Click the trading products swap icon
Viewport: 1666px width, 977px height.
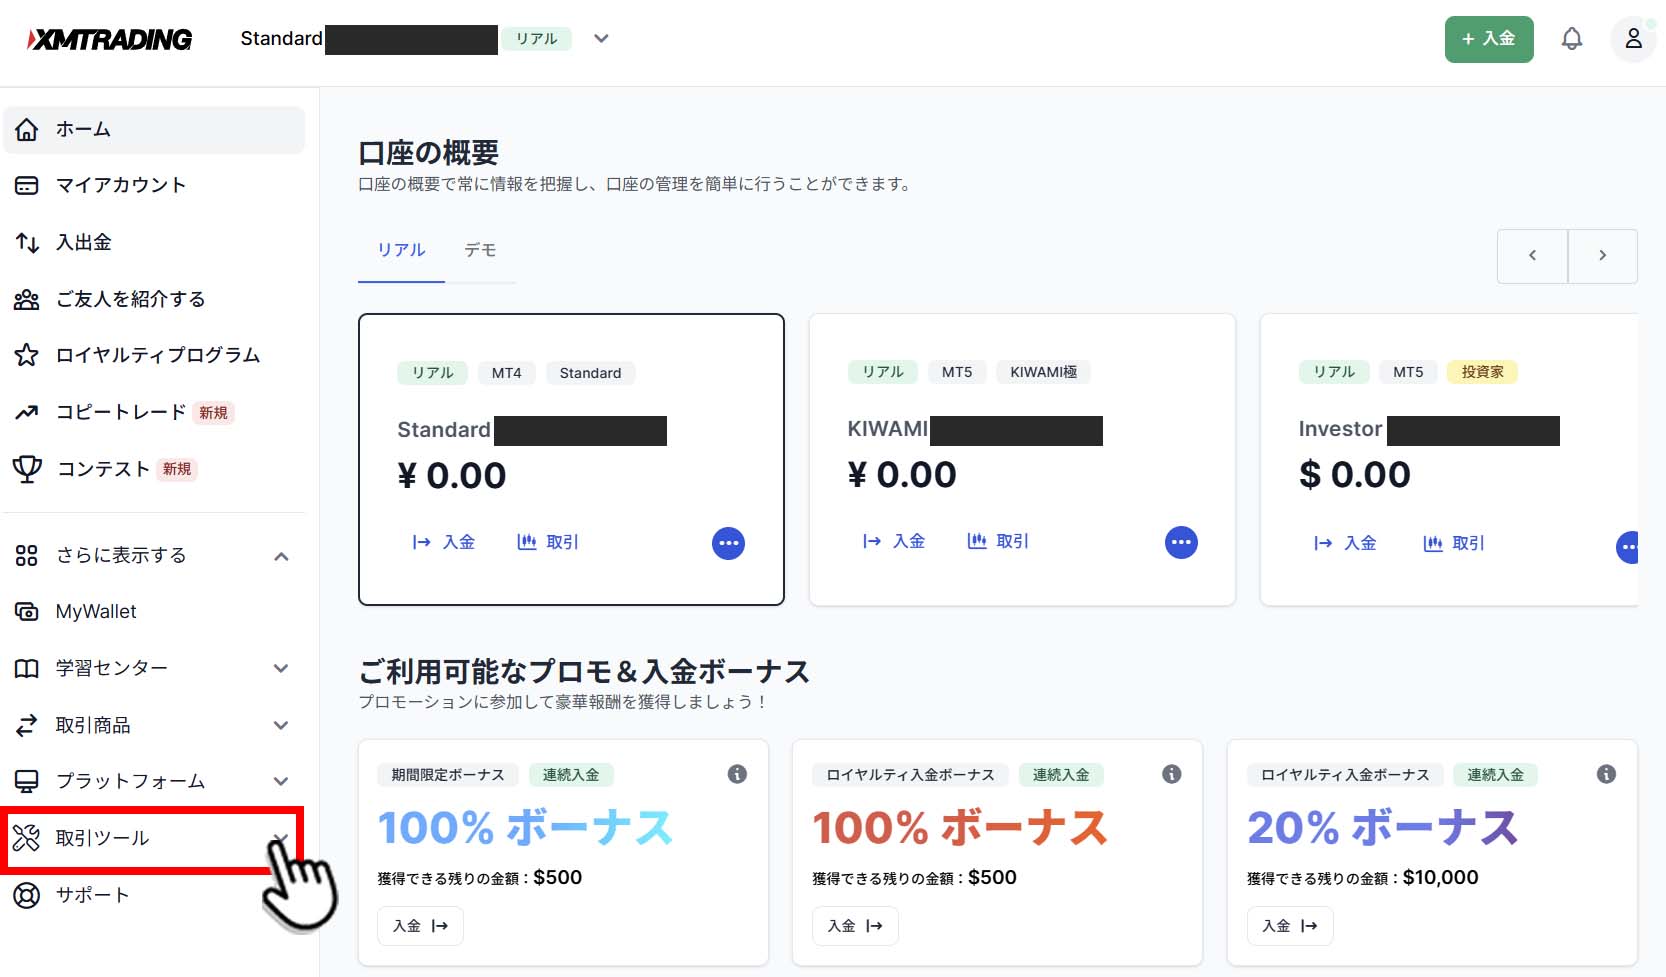[27, 725]
